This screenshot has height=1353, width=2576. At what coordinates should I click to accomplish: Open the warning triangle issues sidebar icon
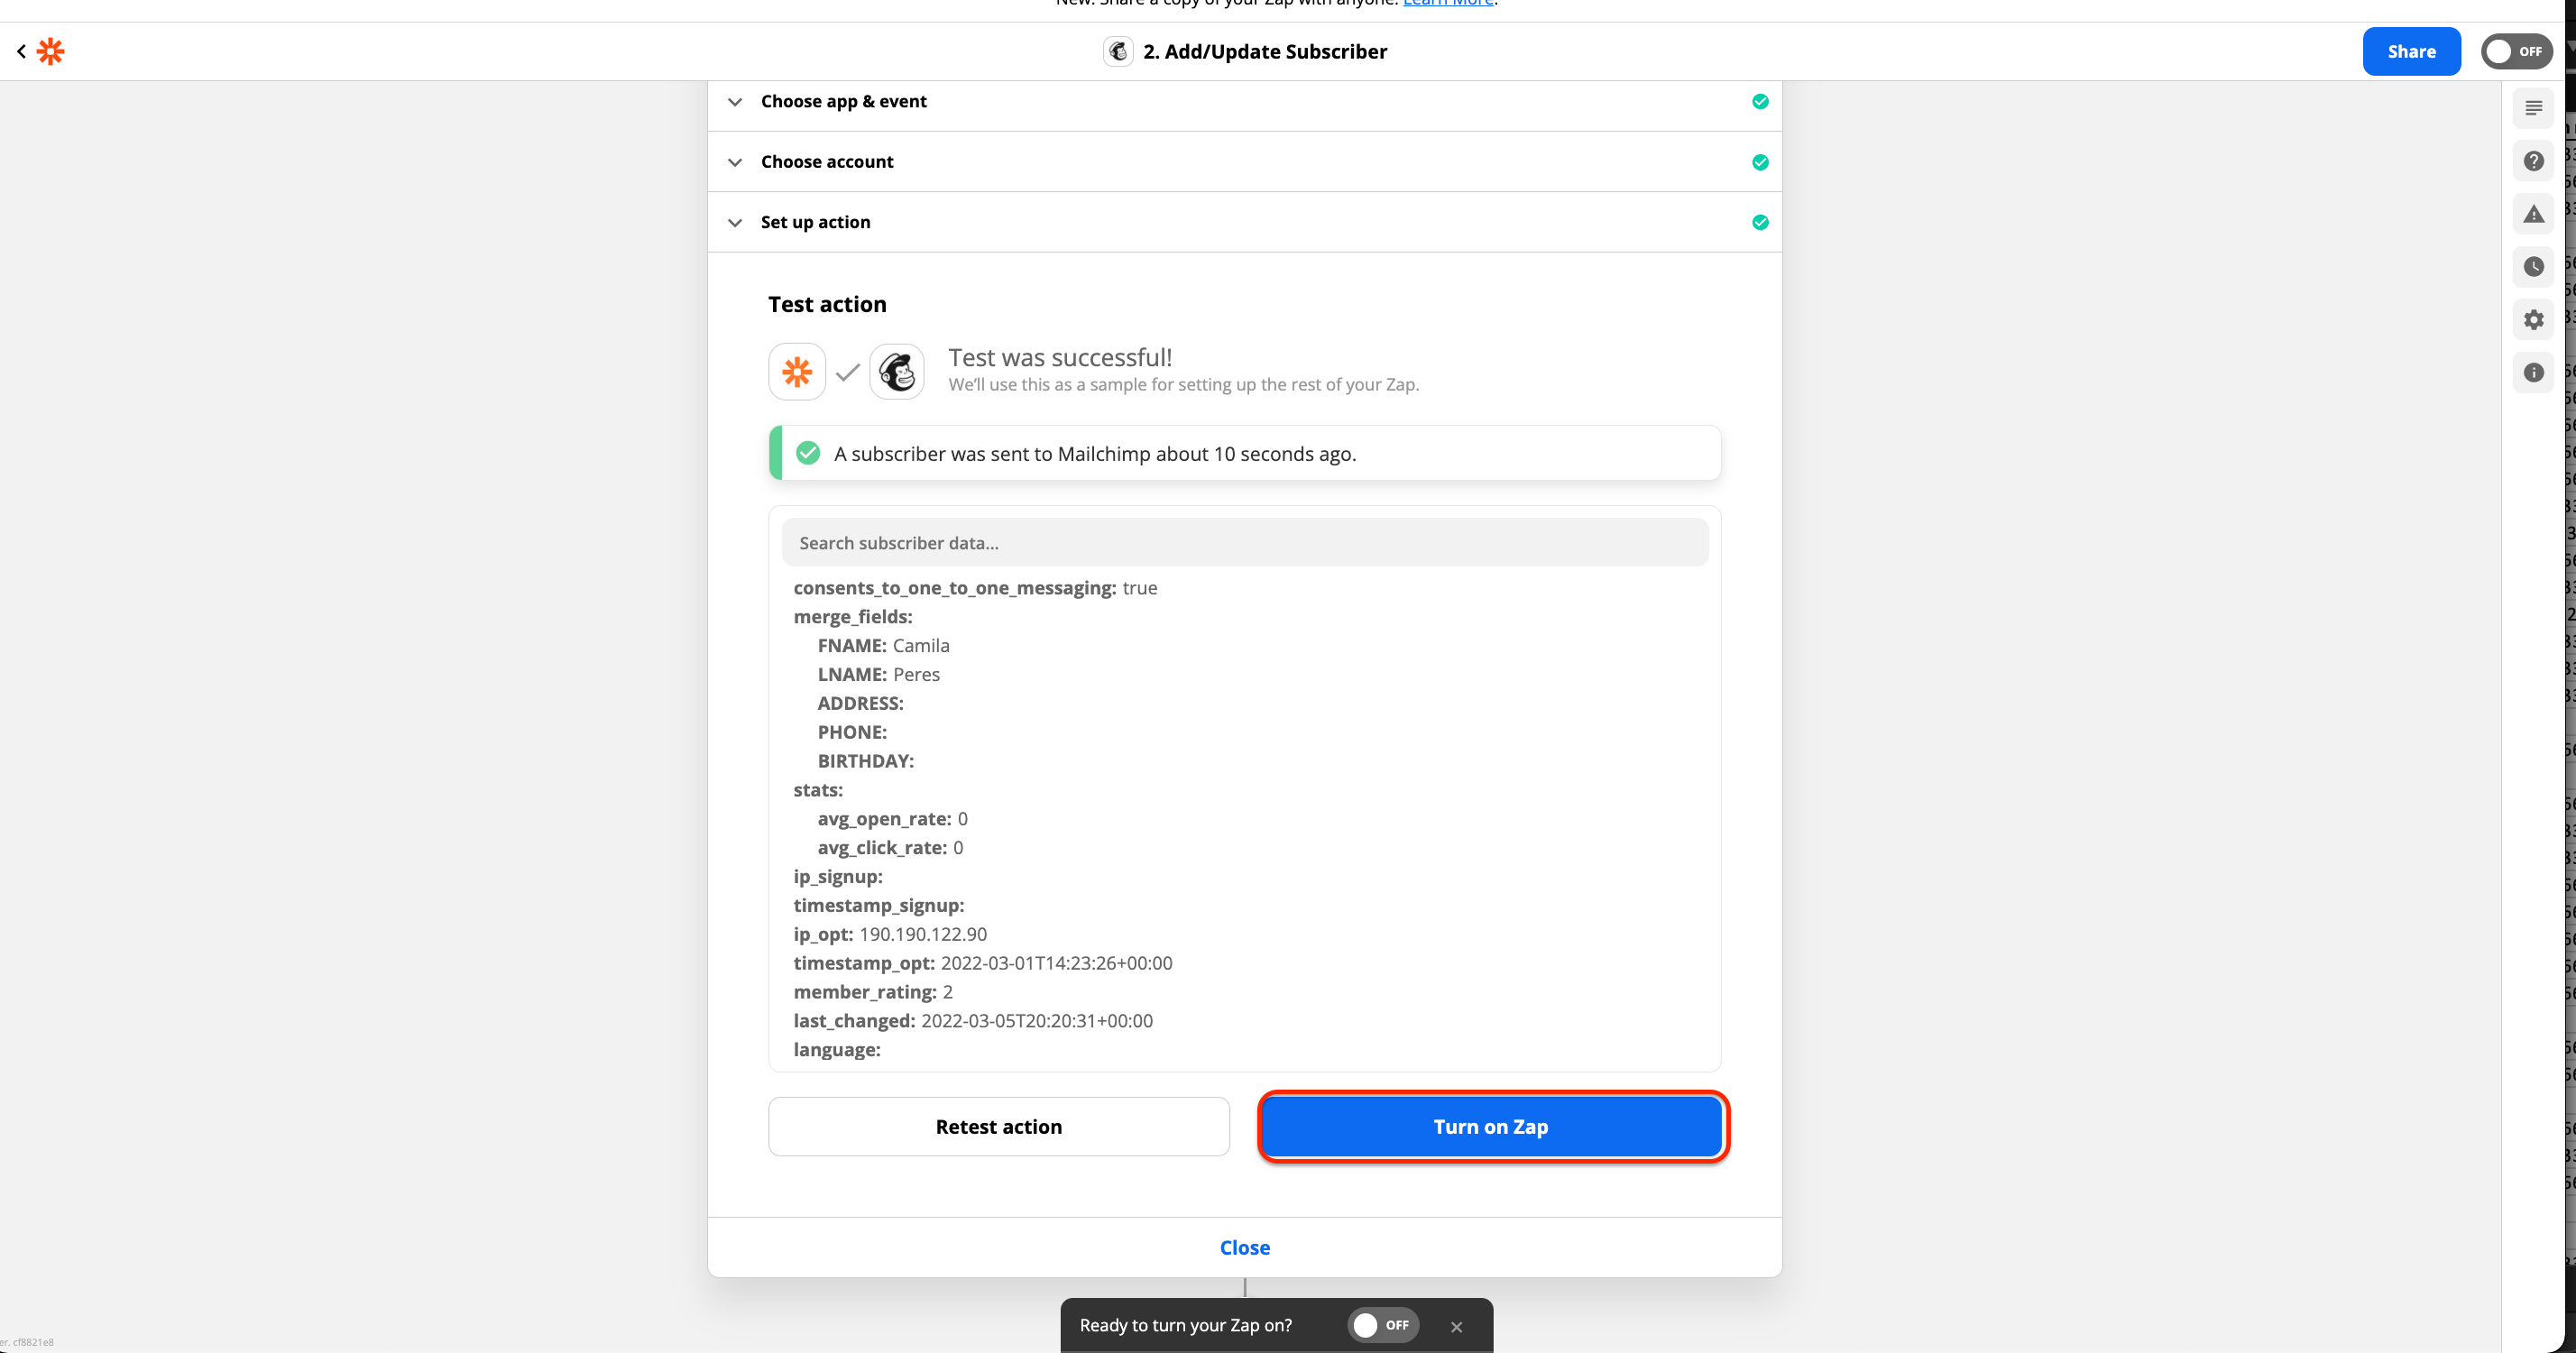click(x=2533, y=214)
